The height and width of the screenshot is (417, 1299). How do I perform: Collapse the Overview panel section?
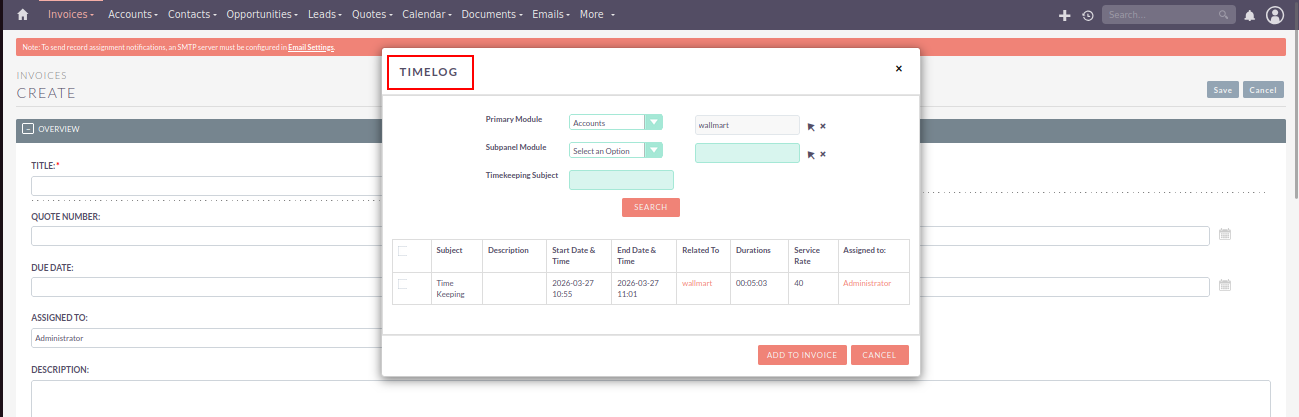27,129
